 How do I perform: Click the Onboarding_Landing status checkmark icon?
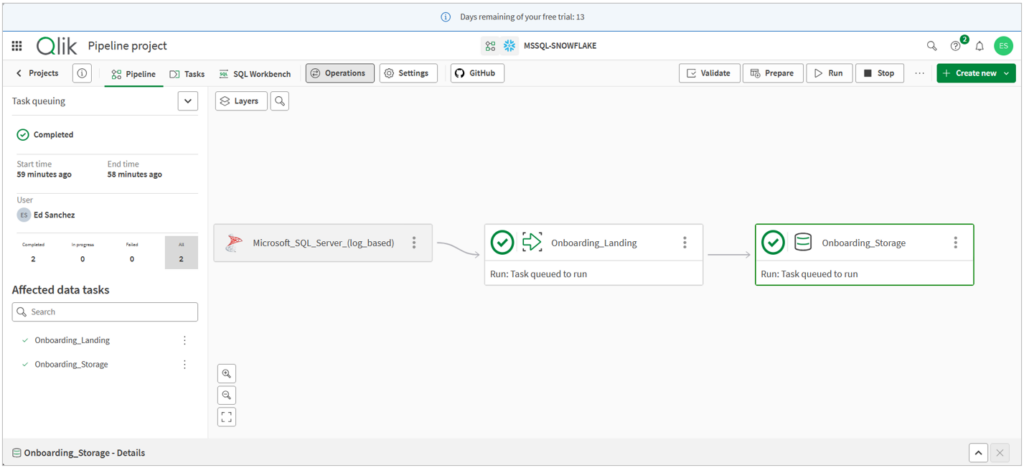[x=502, y=243]
